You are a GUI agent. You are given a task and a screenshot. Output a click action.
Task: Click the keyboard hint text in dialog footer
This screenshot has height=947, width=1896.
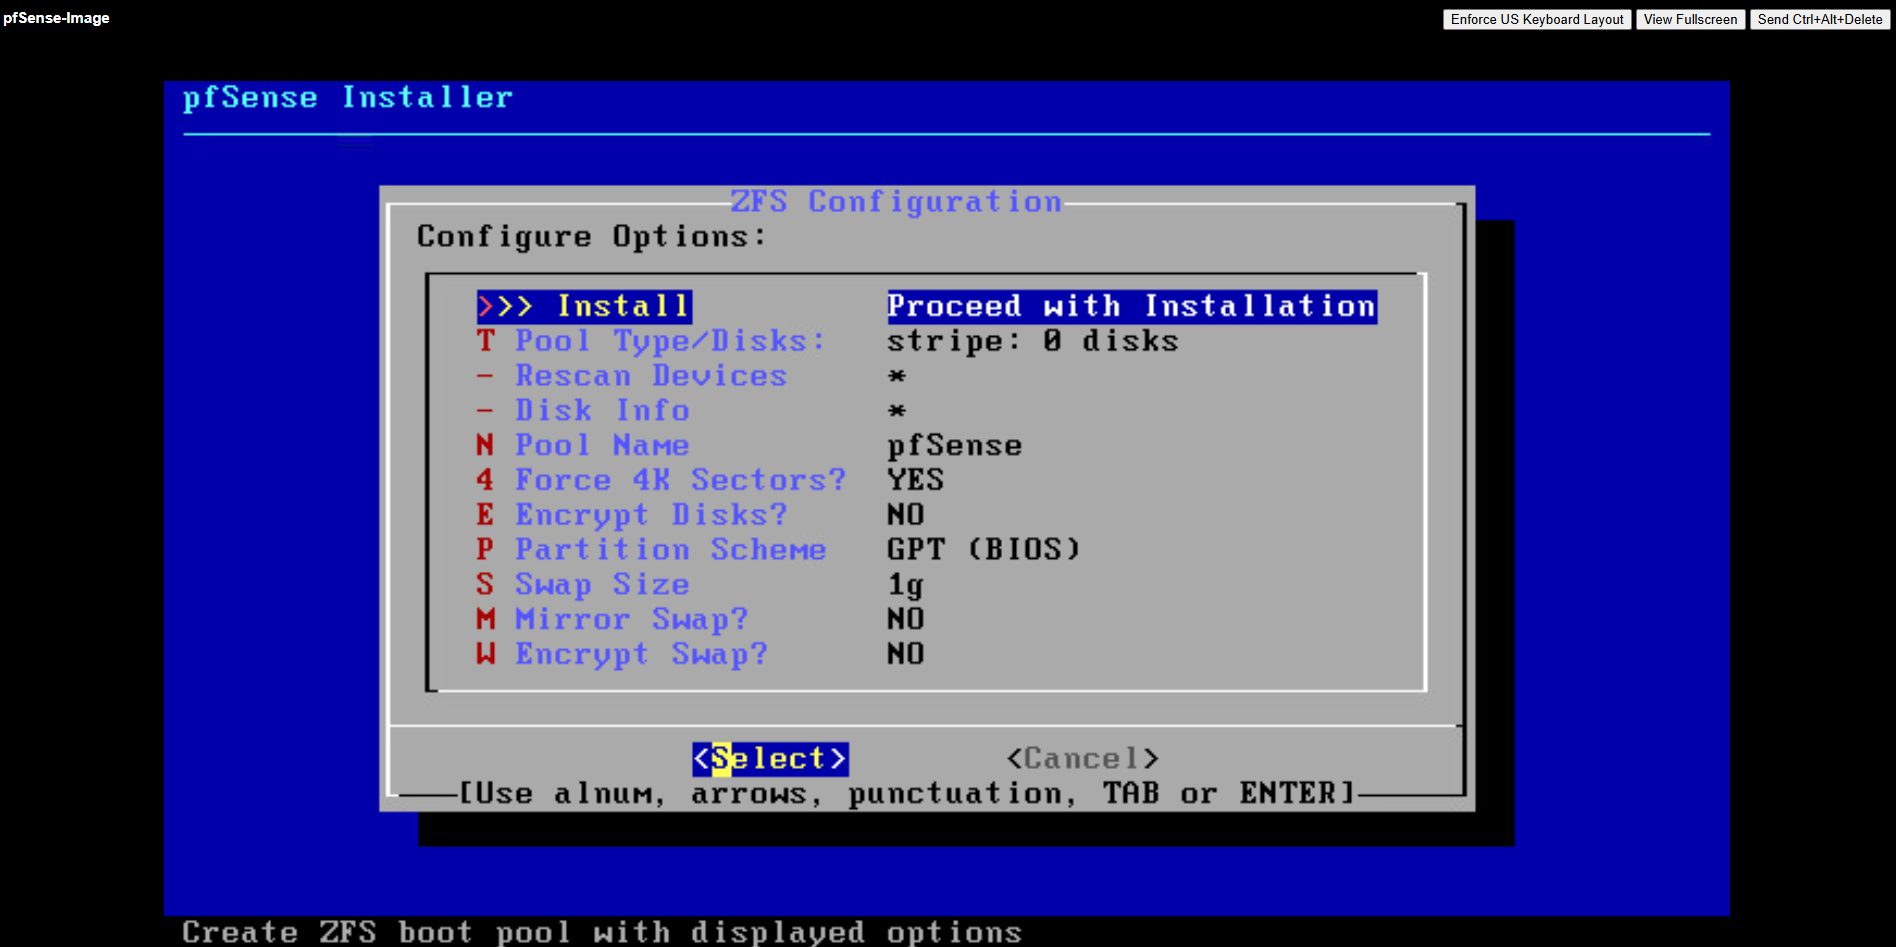pos(906,794)
